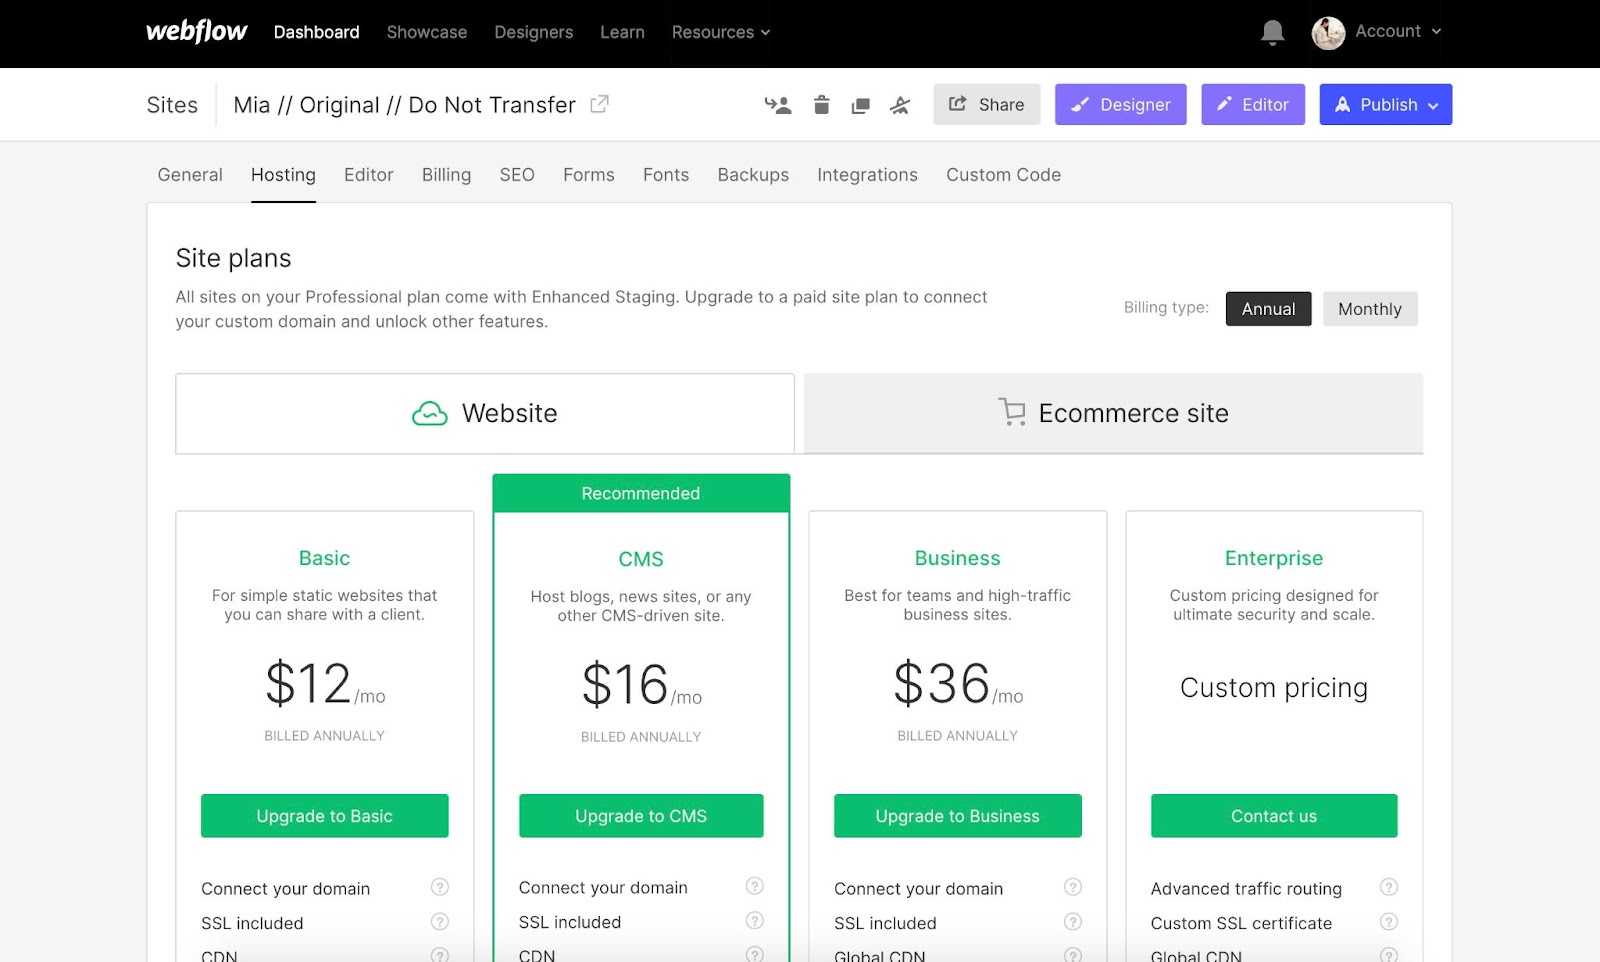Select the Hosting settings tab

[x=283, y=175]
